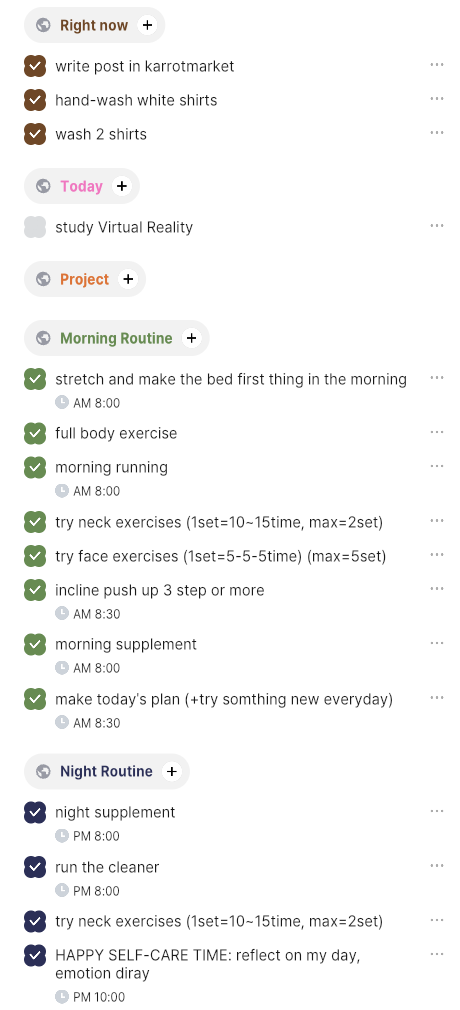
Task: Open the Morning Routine category label
Action: pyautogui.click(x=116, y=338)
